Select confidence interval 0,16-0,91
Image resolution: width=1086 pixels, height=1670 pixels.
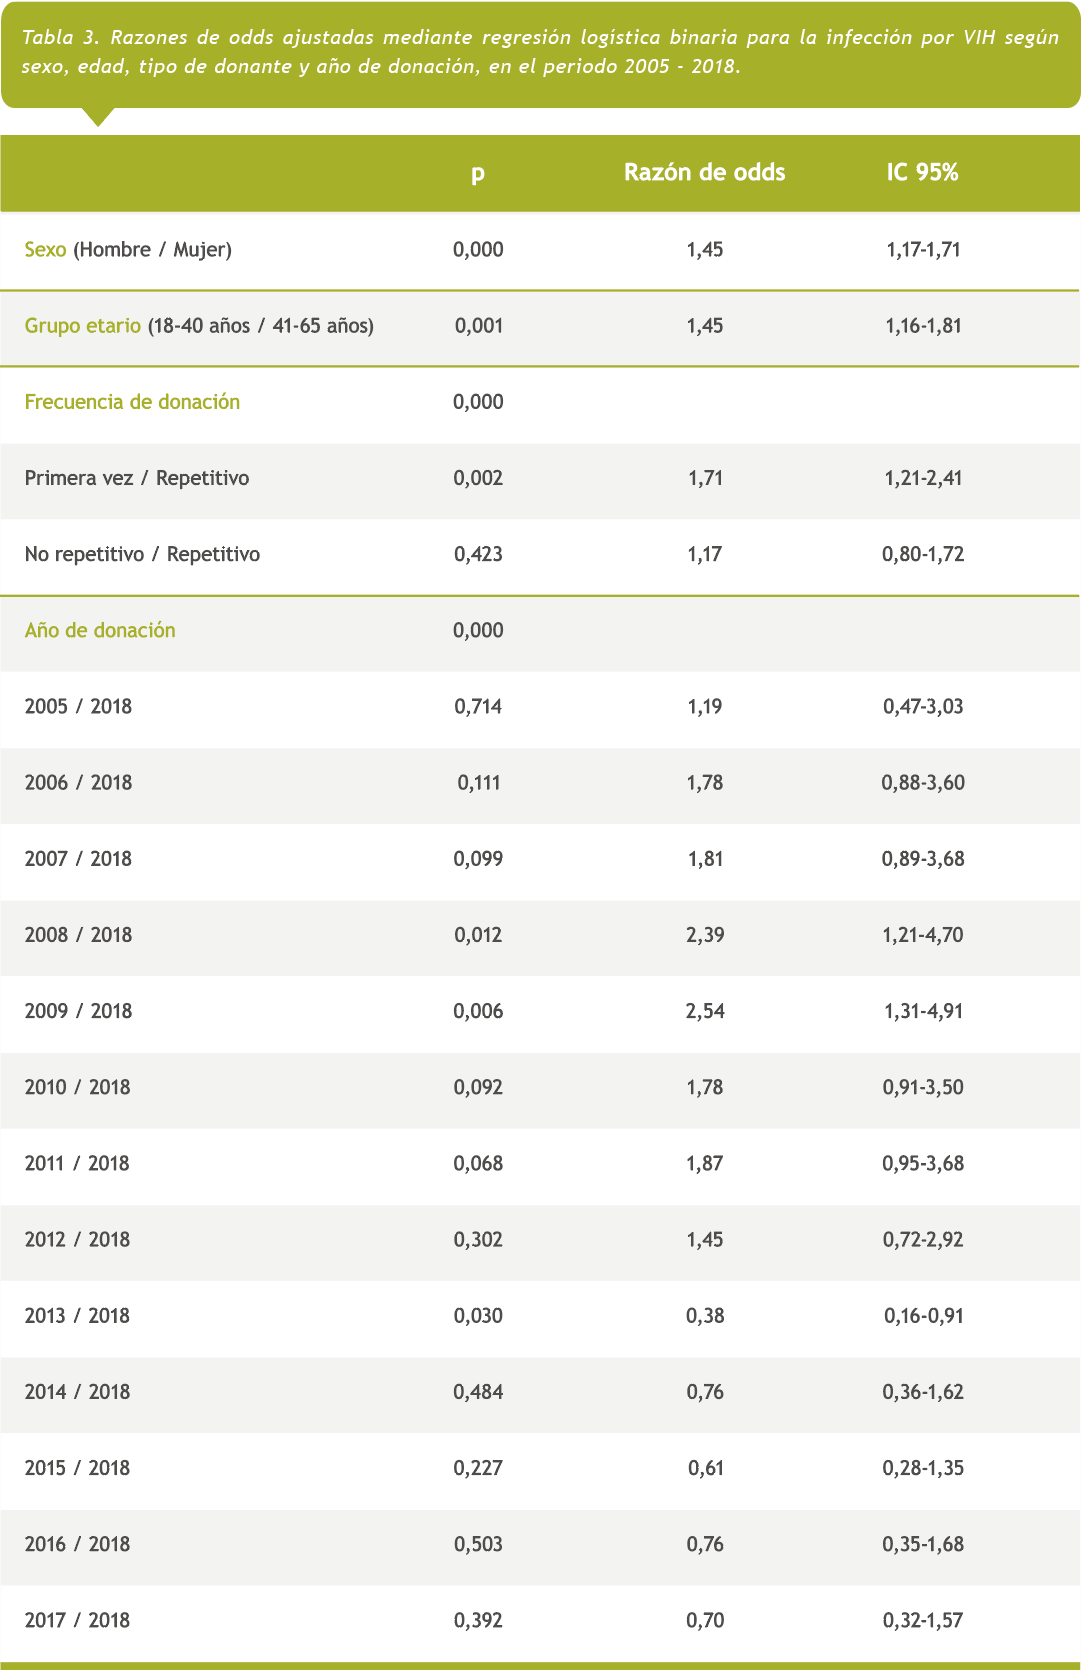click(x=923, y=1316)
